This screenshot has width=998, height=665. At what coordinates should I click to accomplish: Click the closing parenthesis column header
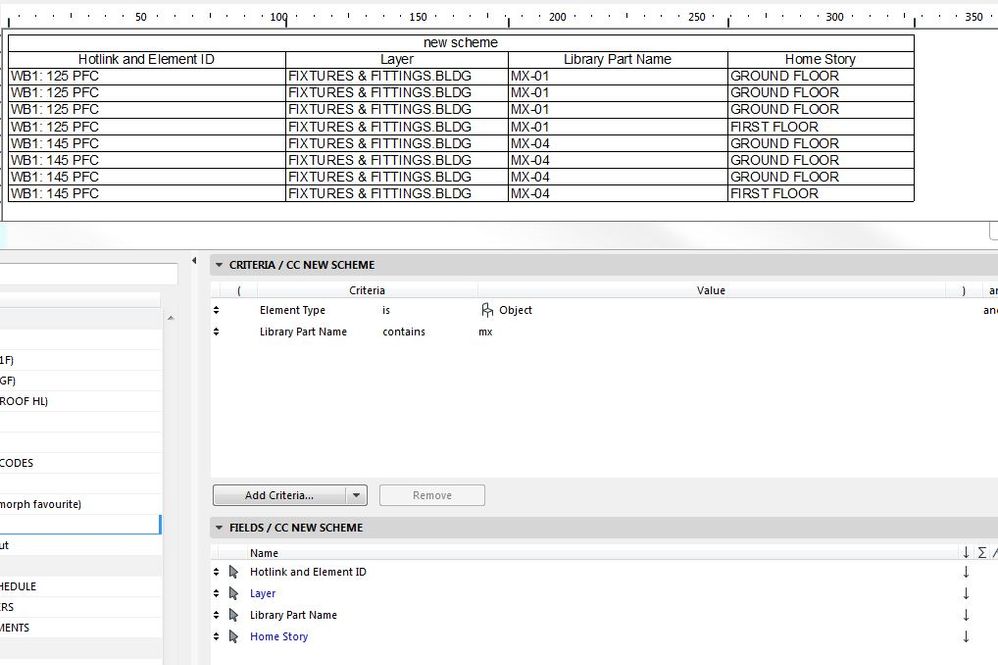pos(964,290)
